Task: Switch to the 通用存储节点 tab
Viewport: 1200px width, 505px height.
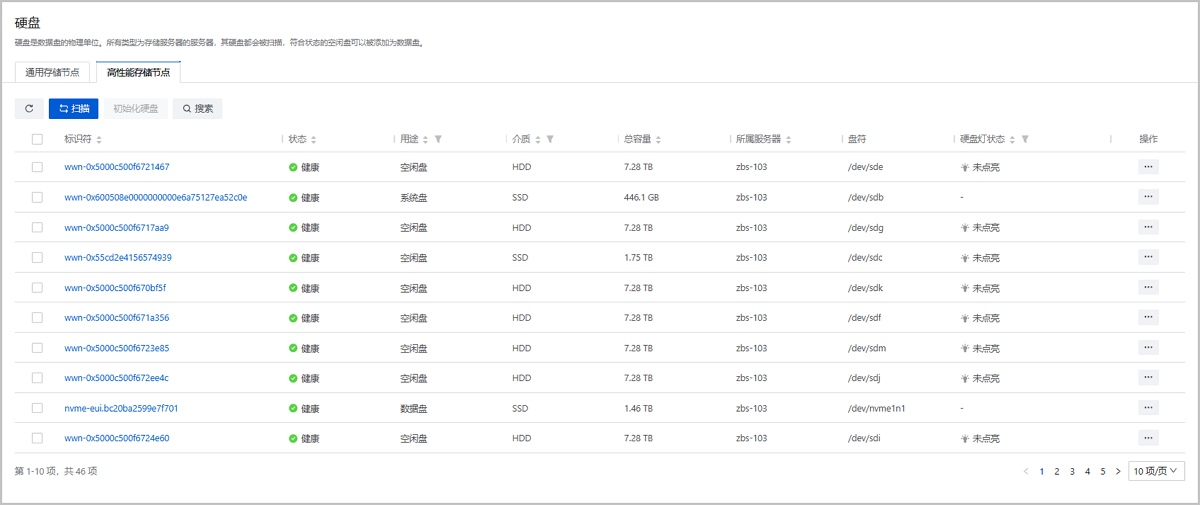Action: (x=52, y=72)
